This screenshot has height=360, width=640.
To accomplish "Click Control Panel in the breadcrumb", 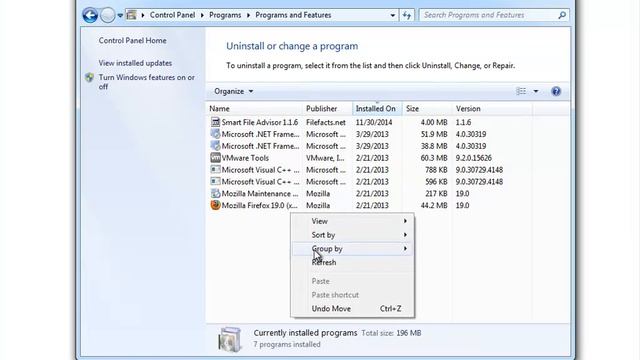I will point(172,15).
